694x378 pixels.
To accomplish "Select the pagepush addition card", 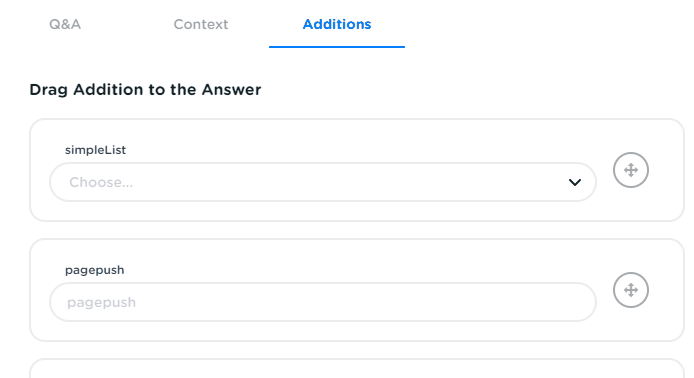I will tap(357, 290).
